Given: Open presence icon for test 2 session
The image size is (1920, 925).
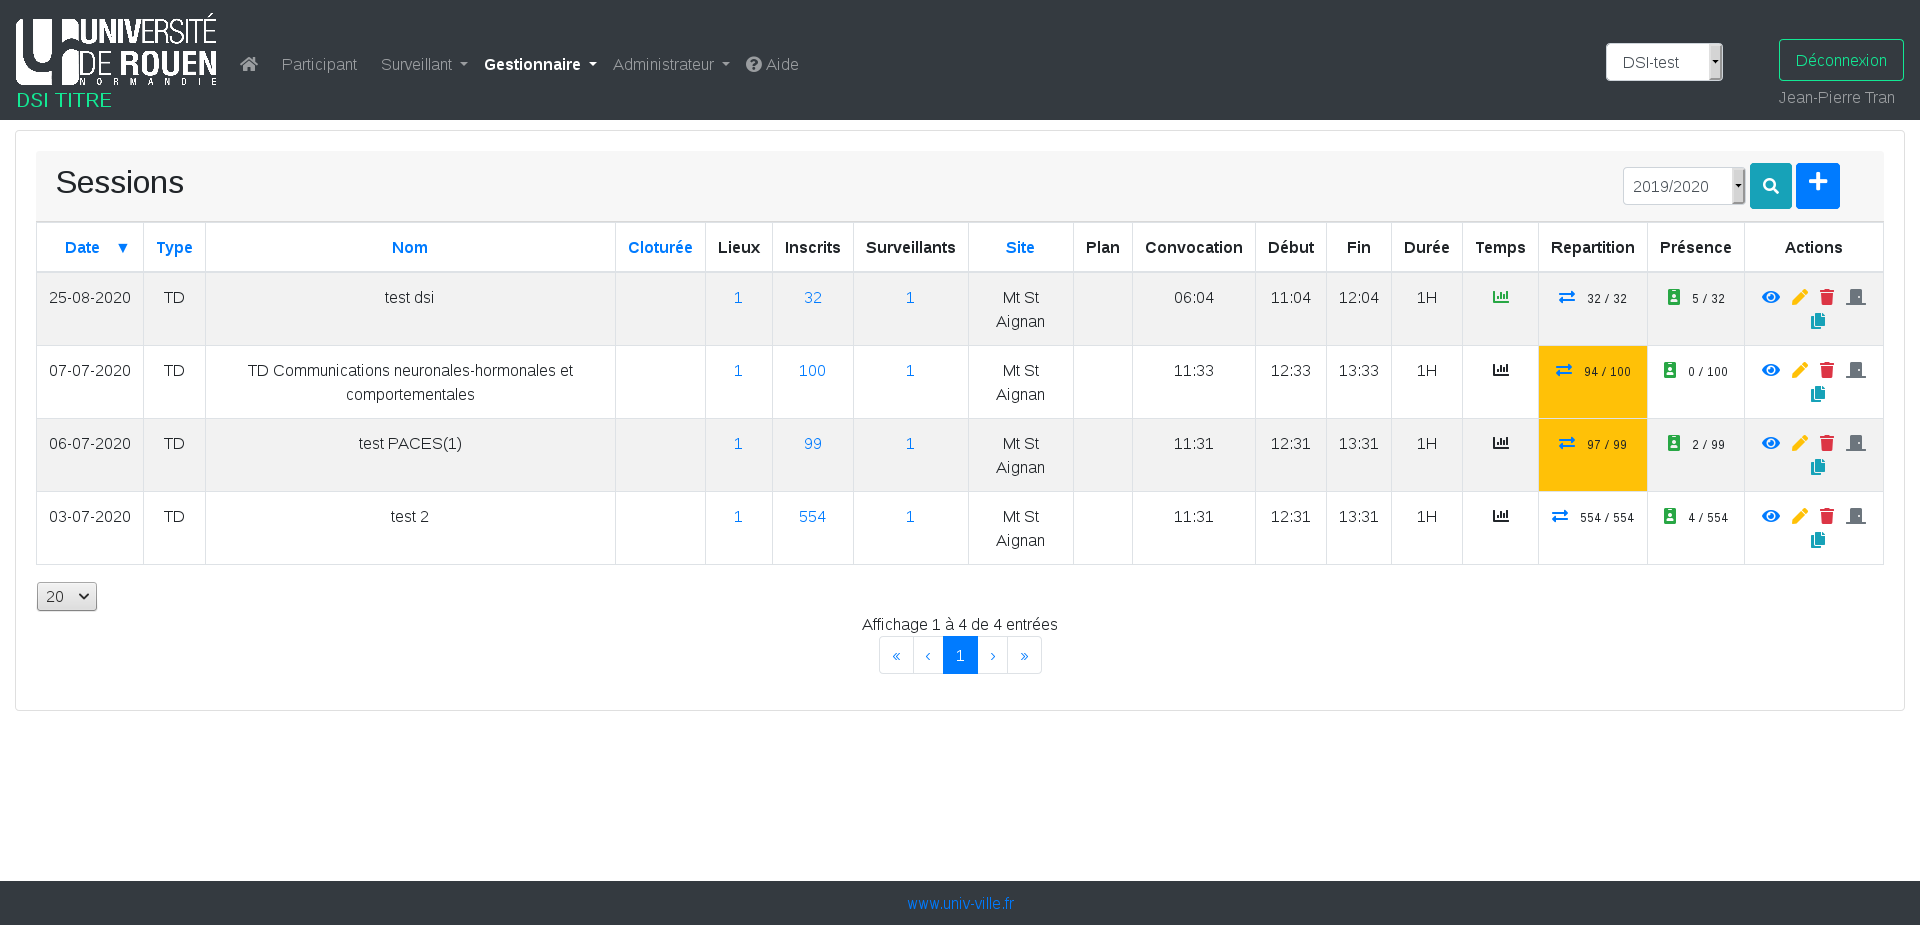Looking at the screenshot, I should [x=1670, y=516].
